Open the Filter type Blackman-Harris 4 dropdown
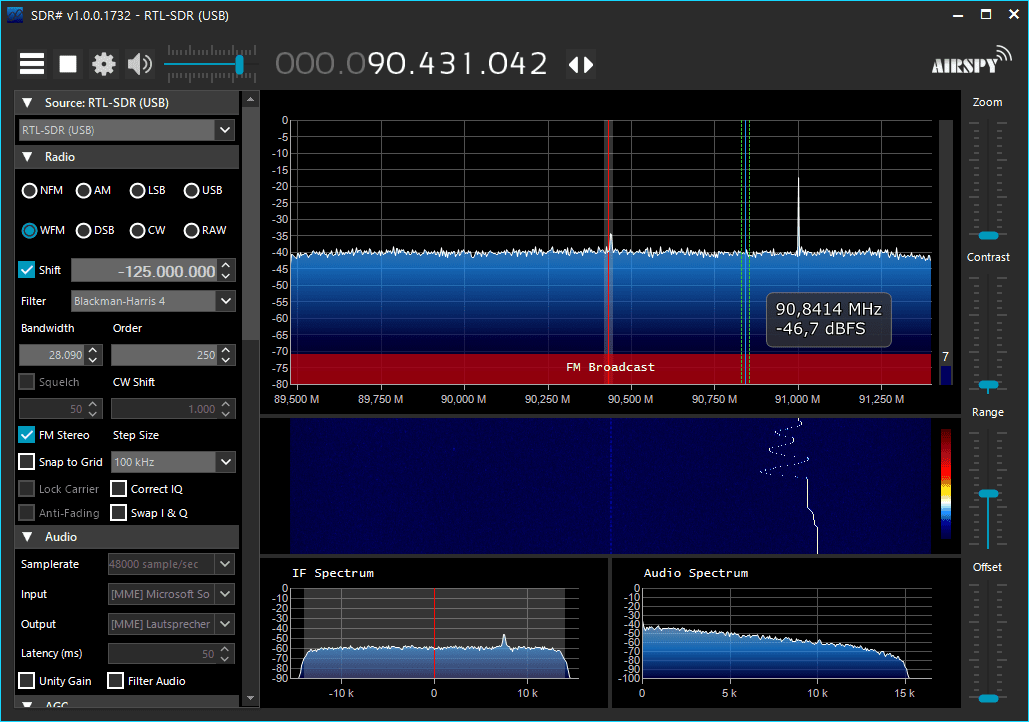Image resolution: width=1029 pixels, height=722 pixels. 225,301
